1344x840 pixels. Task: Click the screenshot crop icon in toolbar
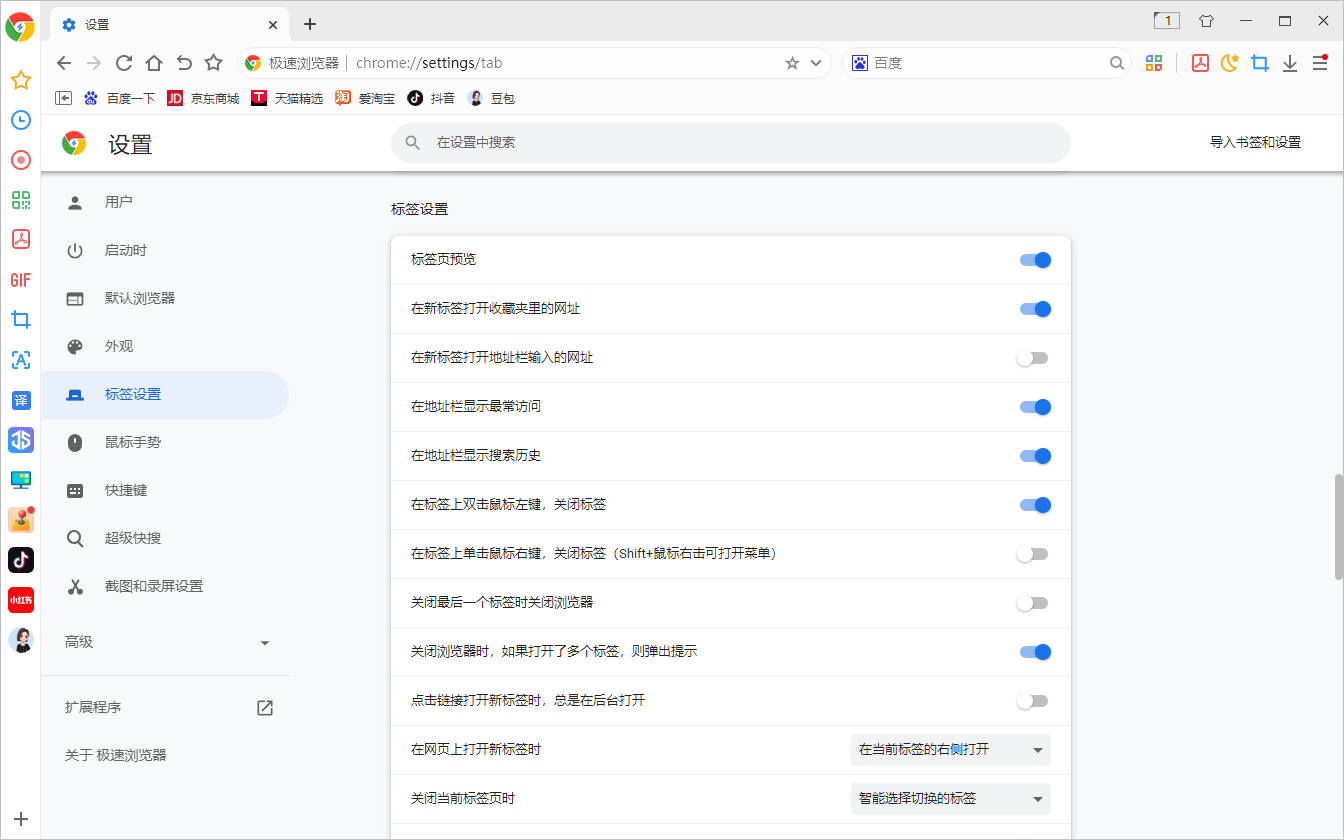pos(1260,63)
